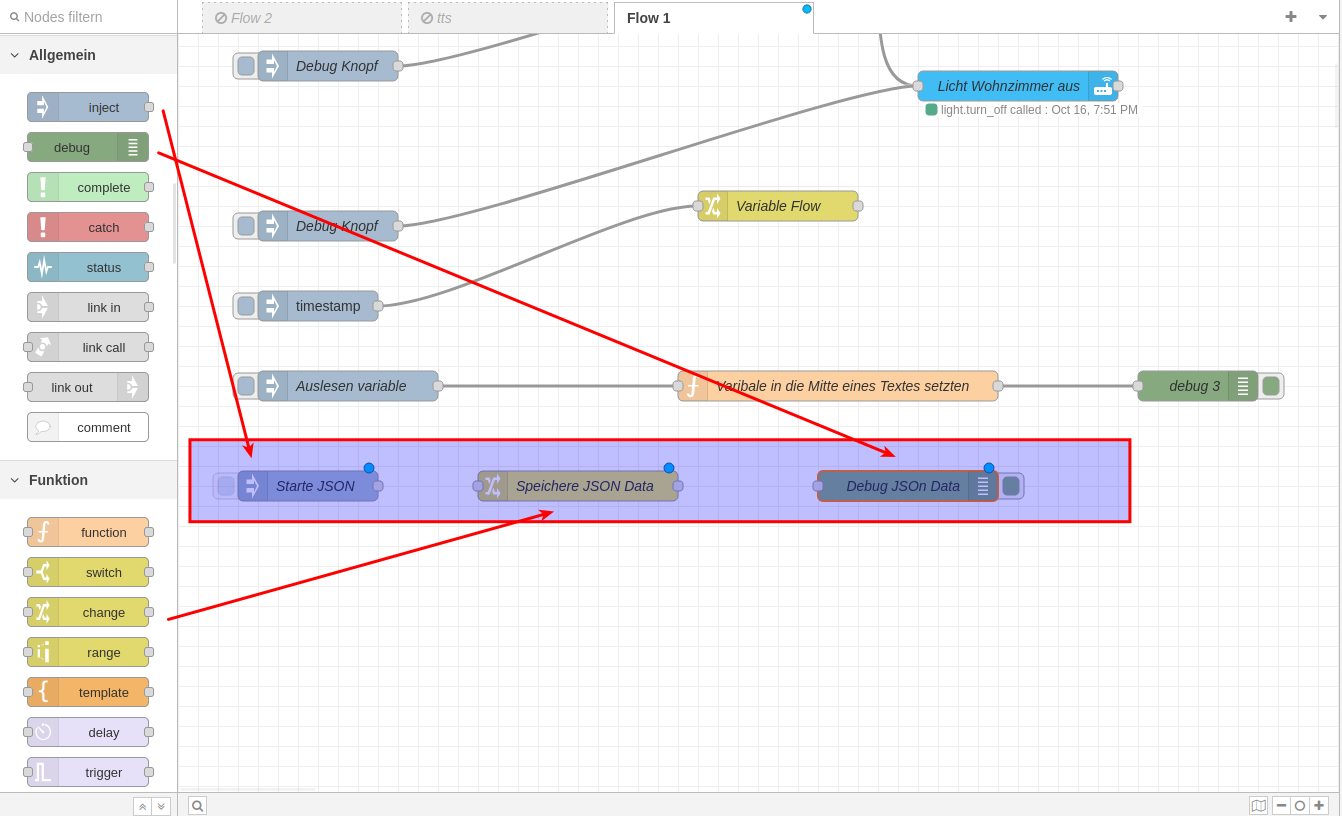The width and height of the screenshot is (1342, 816).
Task: Toggle the Debug JSOn Data node button
Action: (x=1011, y=486)
